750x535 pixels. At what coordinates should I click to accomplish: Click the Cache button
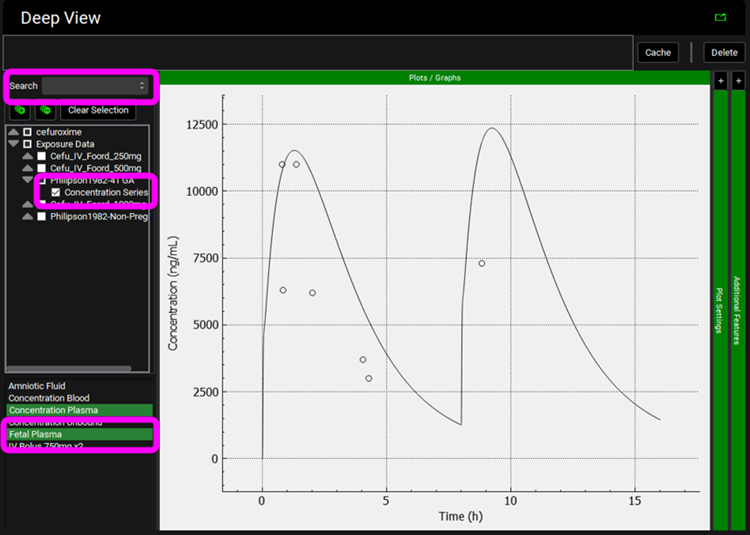tap(658, 52)
